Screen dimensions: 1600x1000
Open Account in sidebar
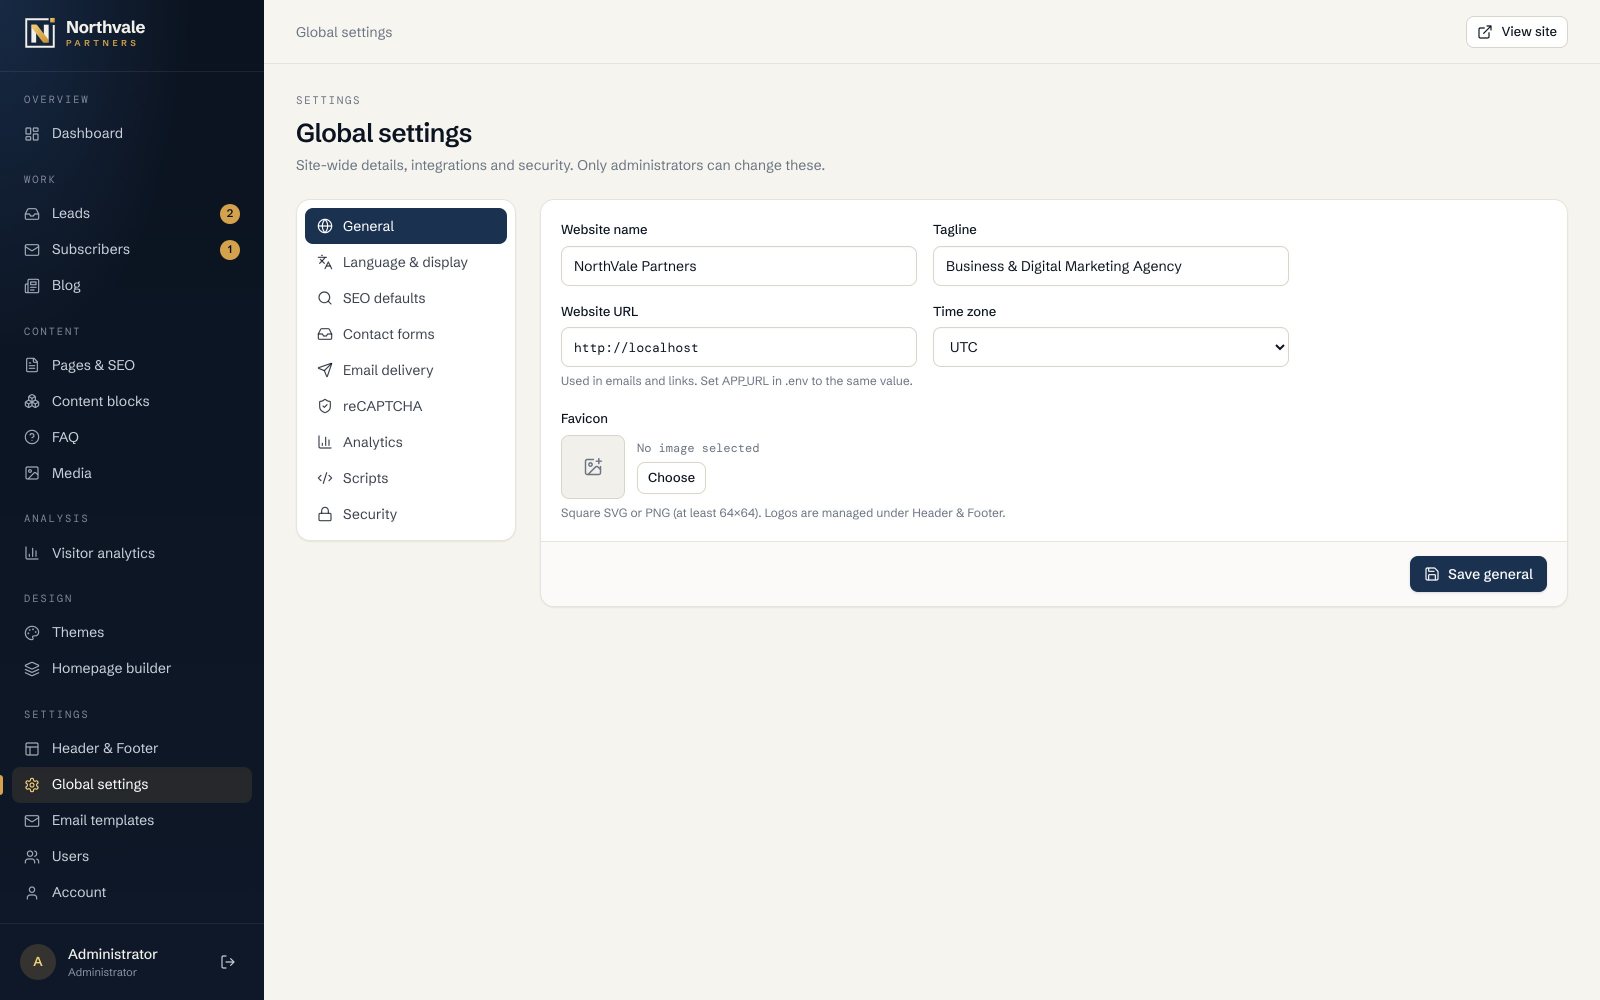[132, 892]
